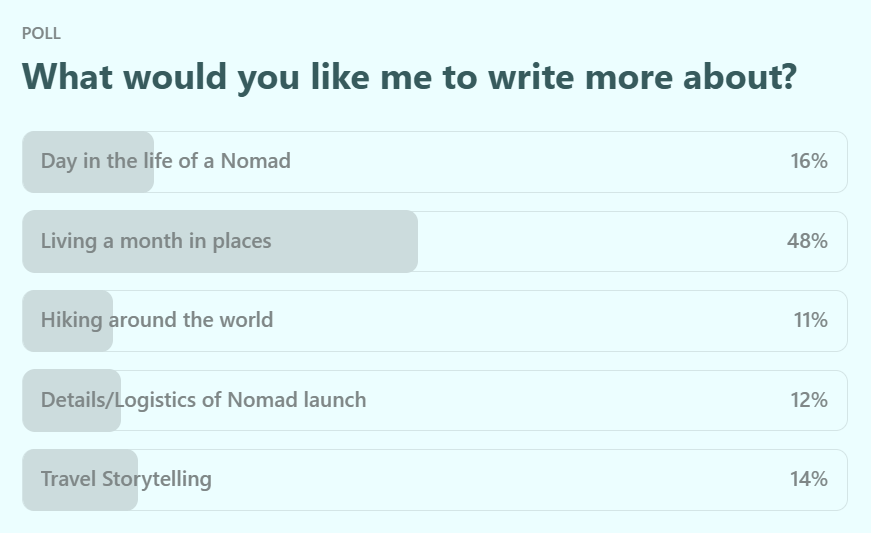Image resolution: width=871 pixels, height=533 pixels.
Task: Click the shaded bar behind 'Details/Logistics'
Action: (72, 400)
